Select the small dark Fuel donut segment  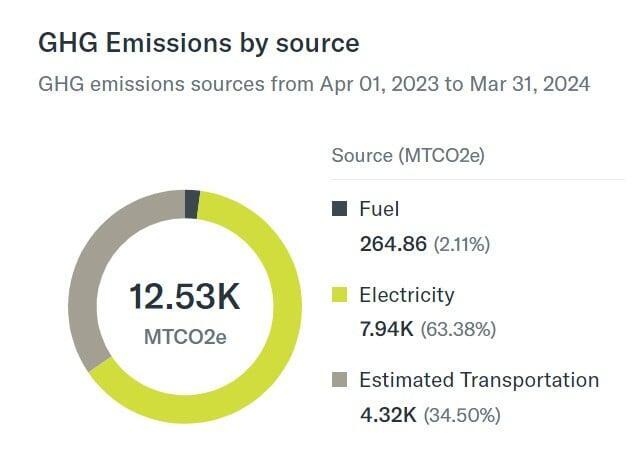tap(192, 204)
